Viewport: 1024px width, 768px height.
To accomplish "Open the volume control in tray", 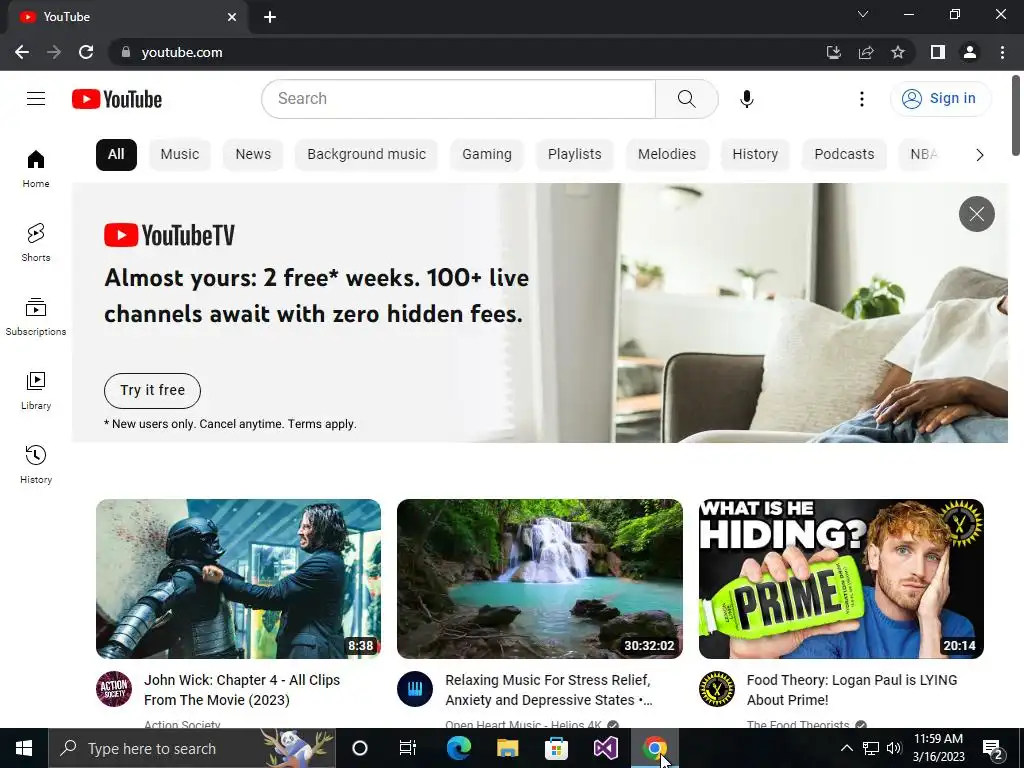I will [894, 748].
